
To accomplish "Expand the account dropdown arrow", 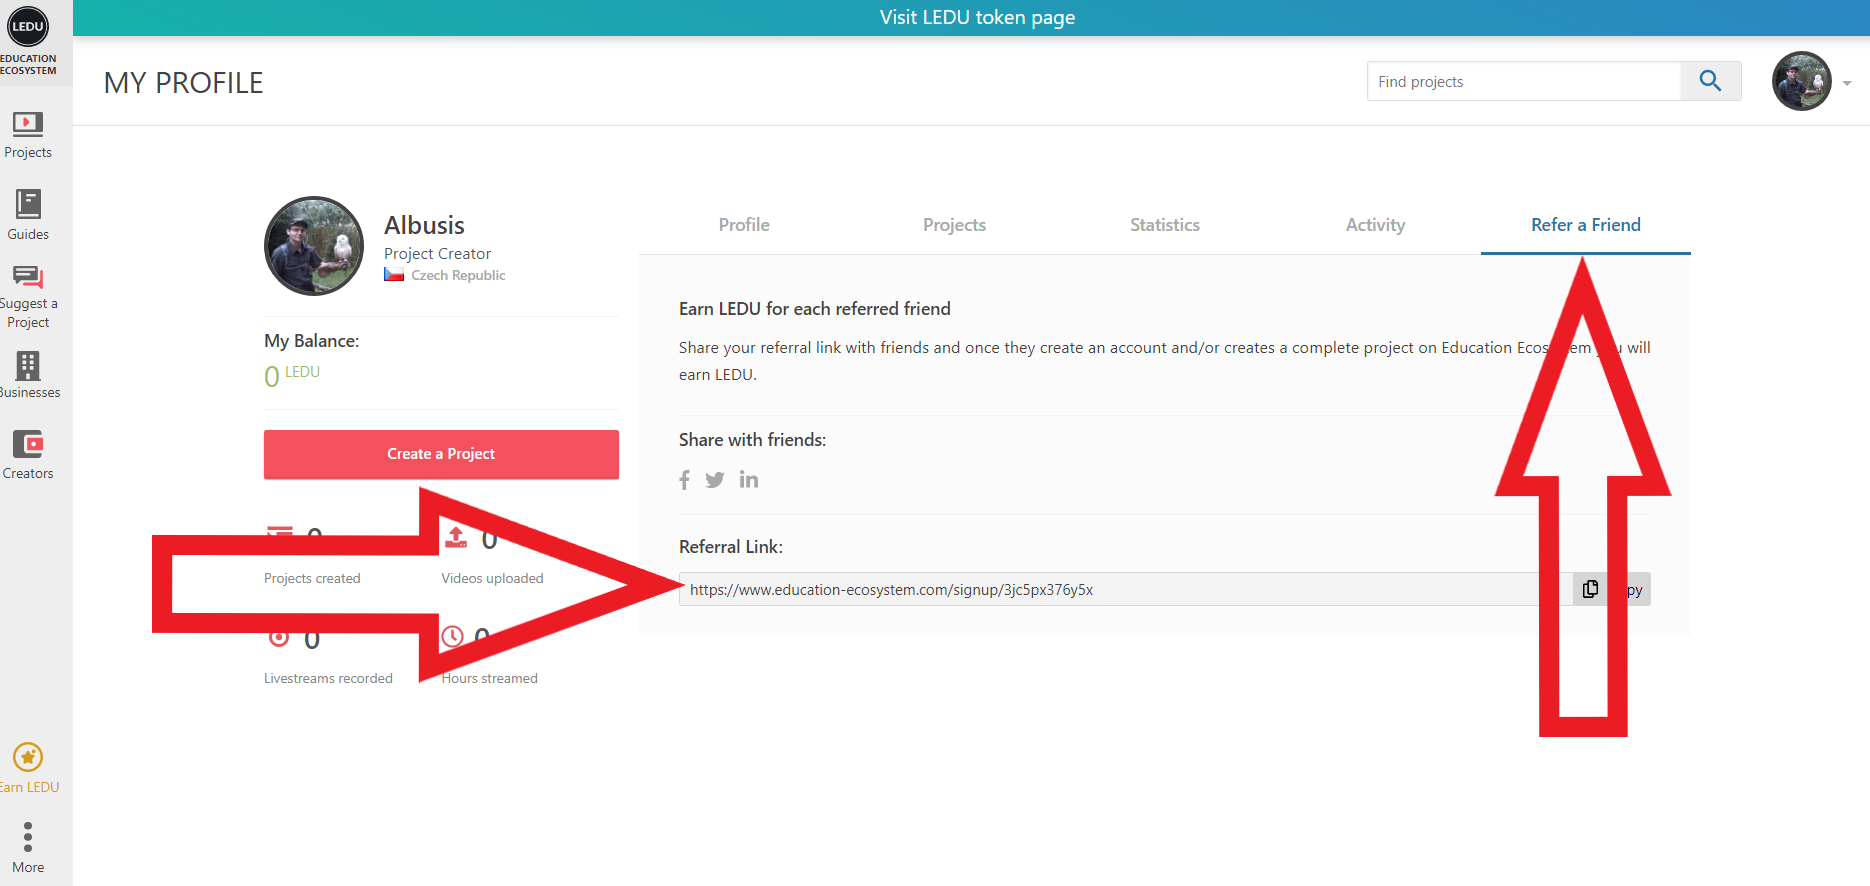I will click(x=1847, y=83).
